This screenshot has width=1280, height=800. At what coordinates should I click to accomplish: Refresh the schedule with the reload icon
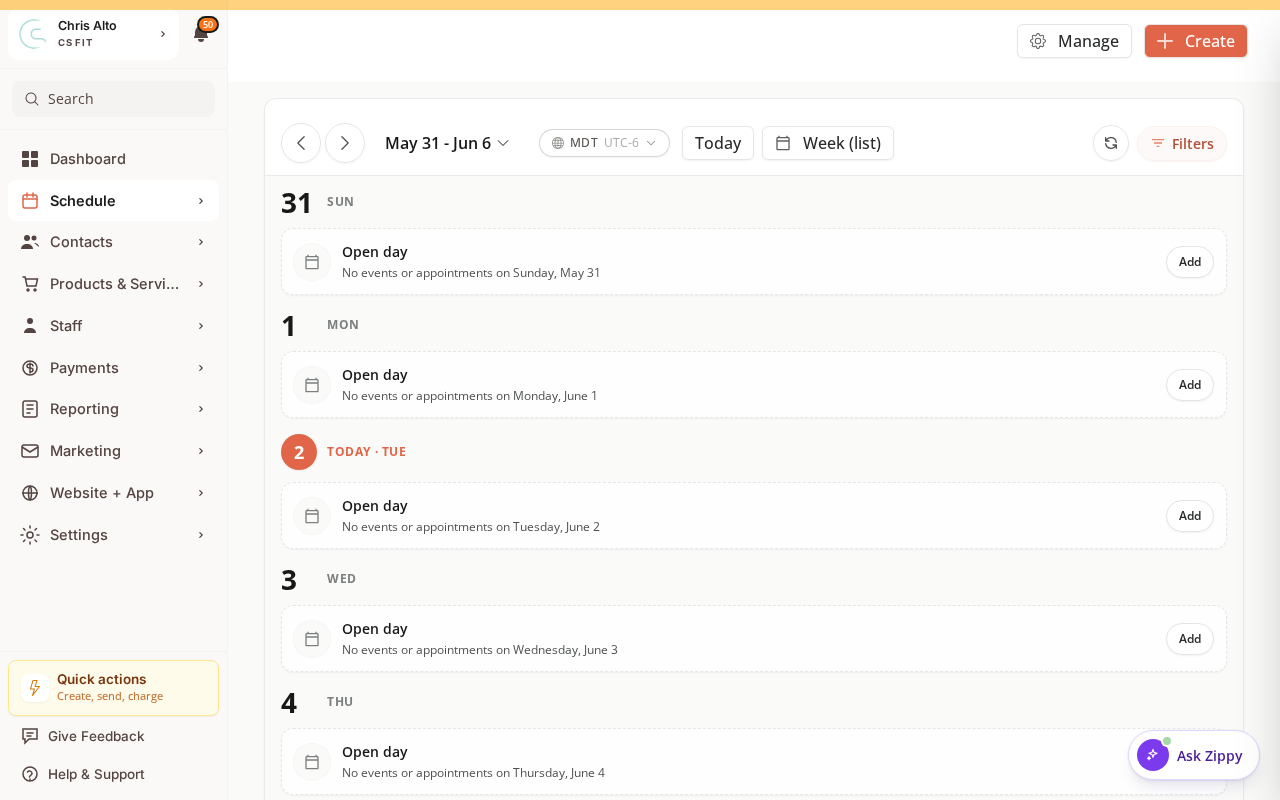[x=1111, y=143]
